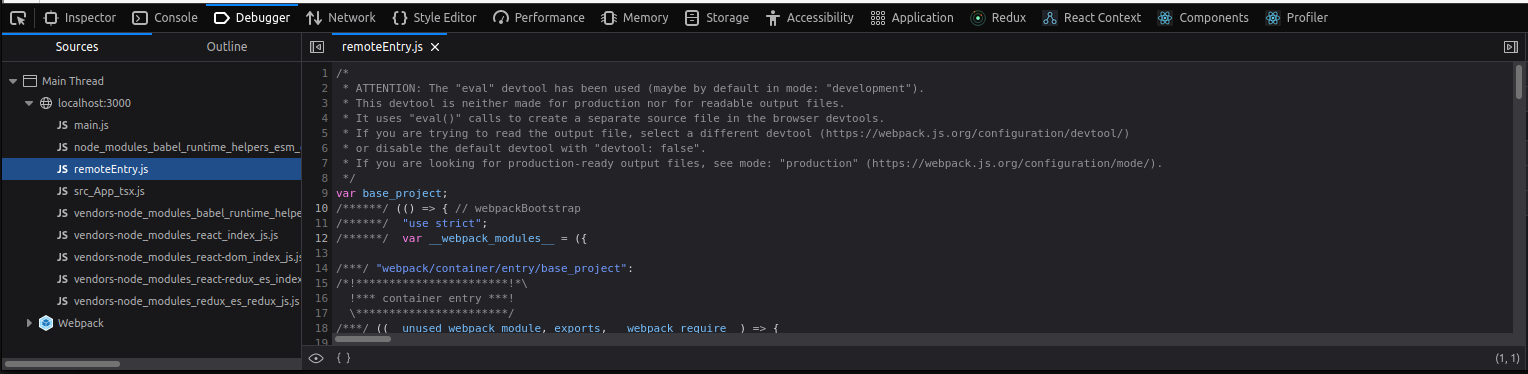Click the editor vertical scrollbar
1528x374 pixels.
[1520, 82]
